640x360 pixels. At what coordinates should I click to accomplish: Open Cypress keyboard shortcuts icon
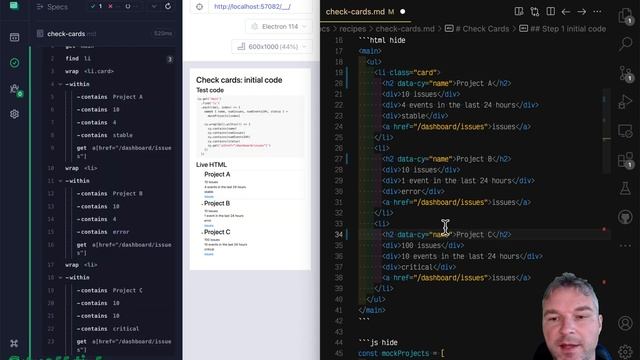(x=14, y=343)
